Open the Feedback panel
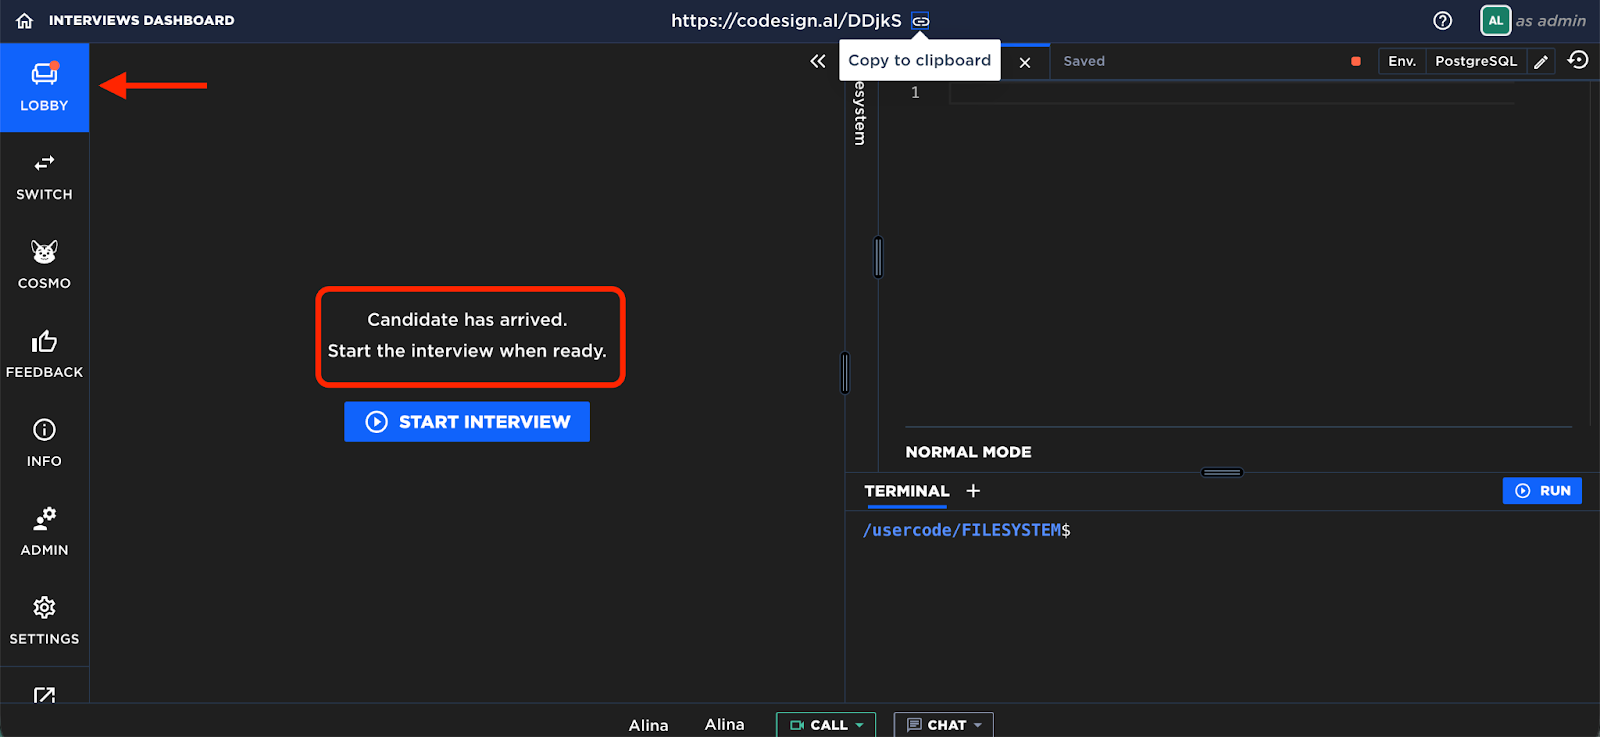This screenshot has width=1600, height=737. coord(44,354)
